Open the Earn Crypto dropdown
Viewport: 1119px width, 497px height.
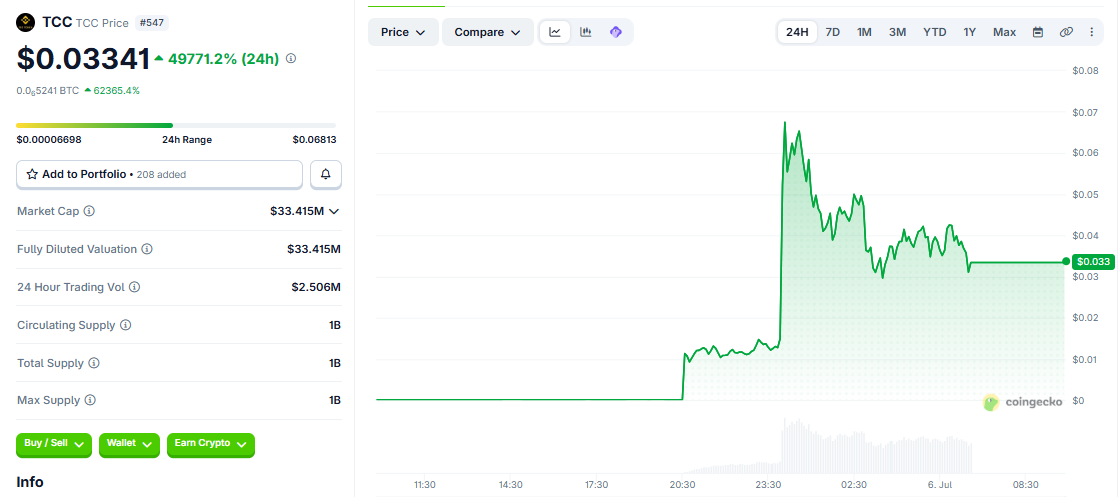pyautogui.click(x=211, y=444)
